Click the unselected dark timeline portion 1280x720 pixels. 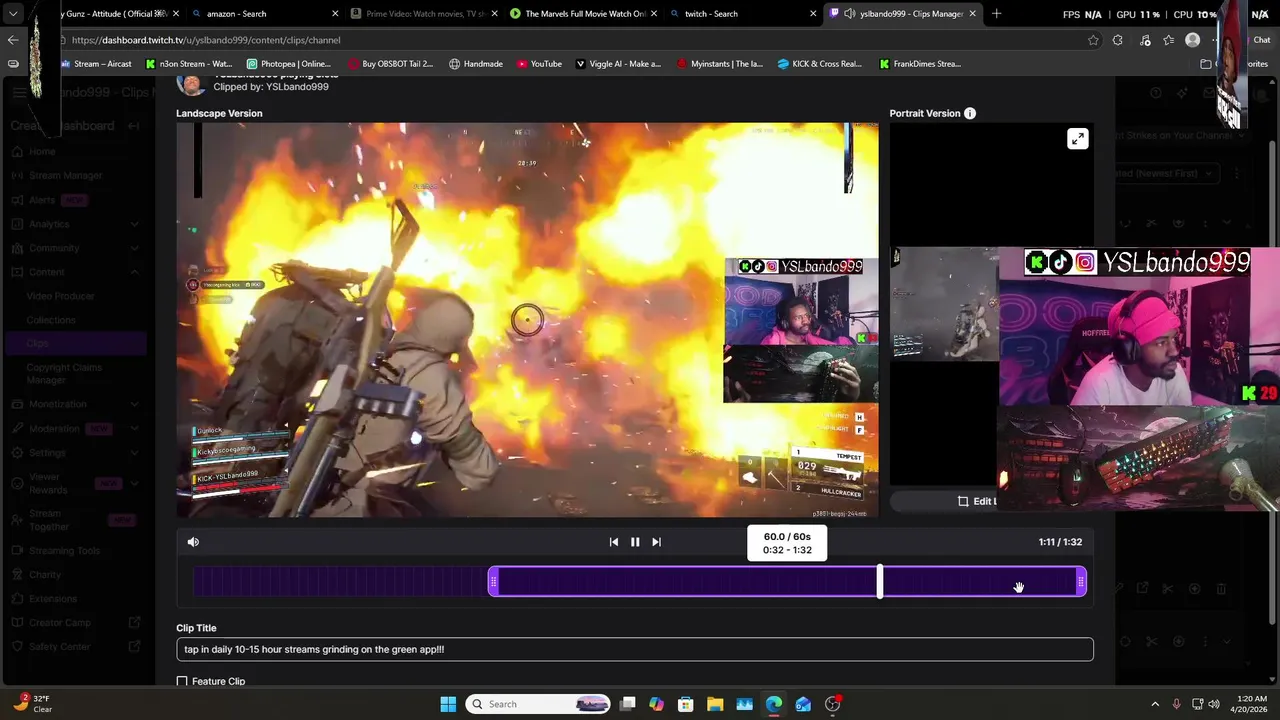click(340, 582)
